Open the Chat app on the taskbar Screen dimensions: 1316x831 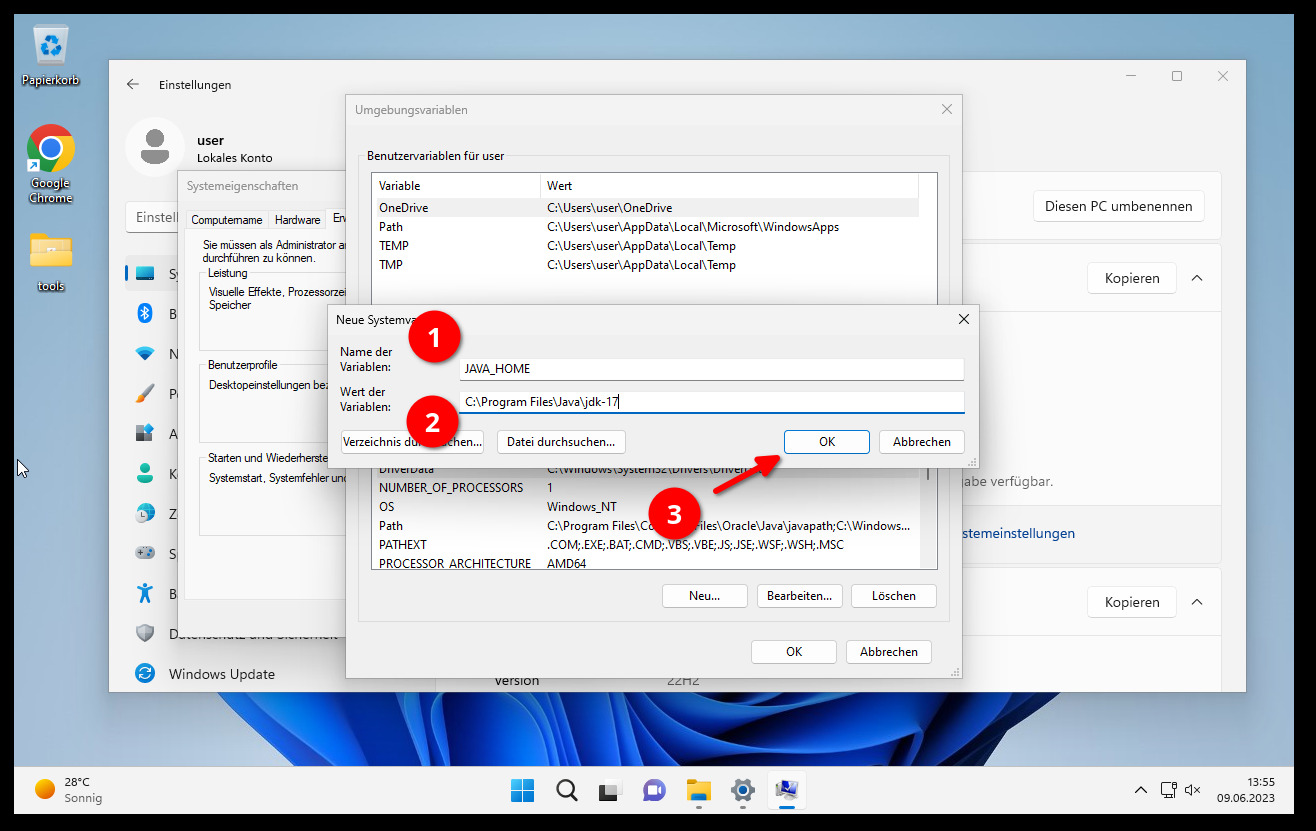click(654, 790)
